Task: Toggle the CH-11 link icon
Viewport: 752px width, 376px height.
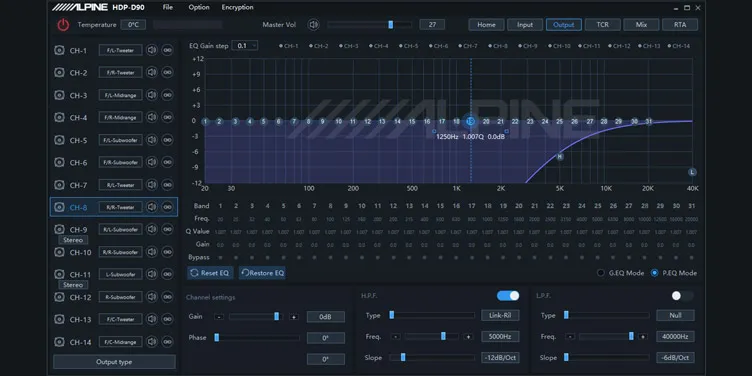Action: [167, 274]
